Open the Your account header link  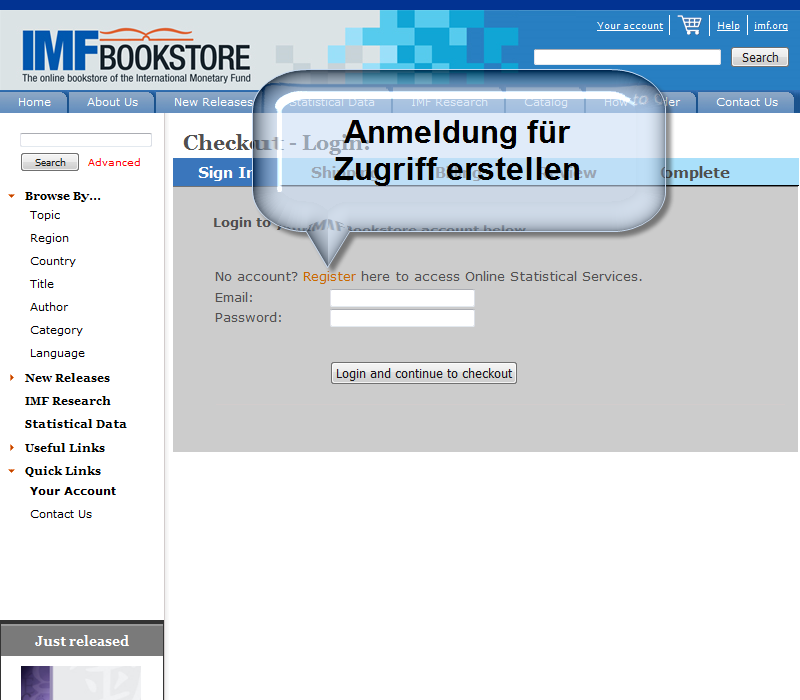630,26
